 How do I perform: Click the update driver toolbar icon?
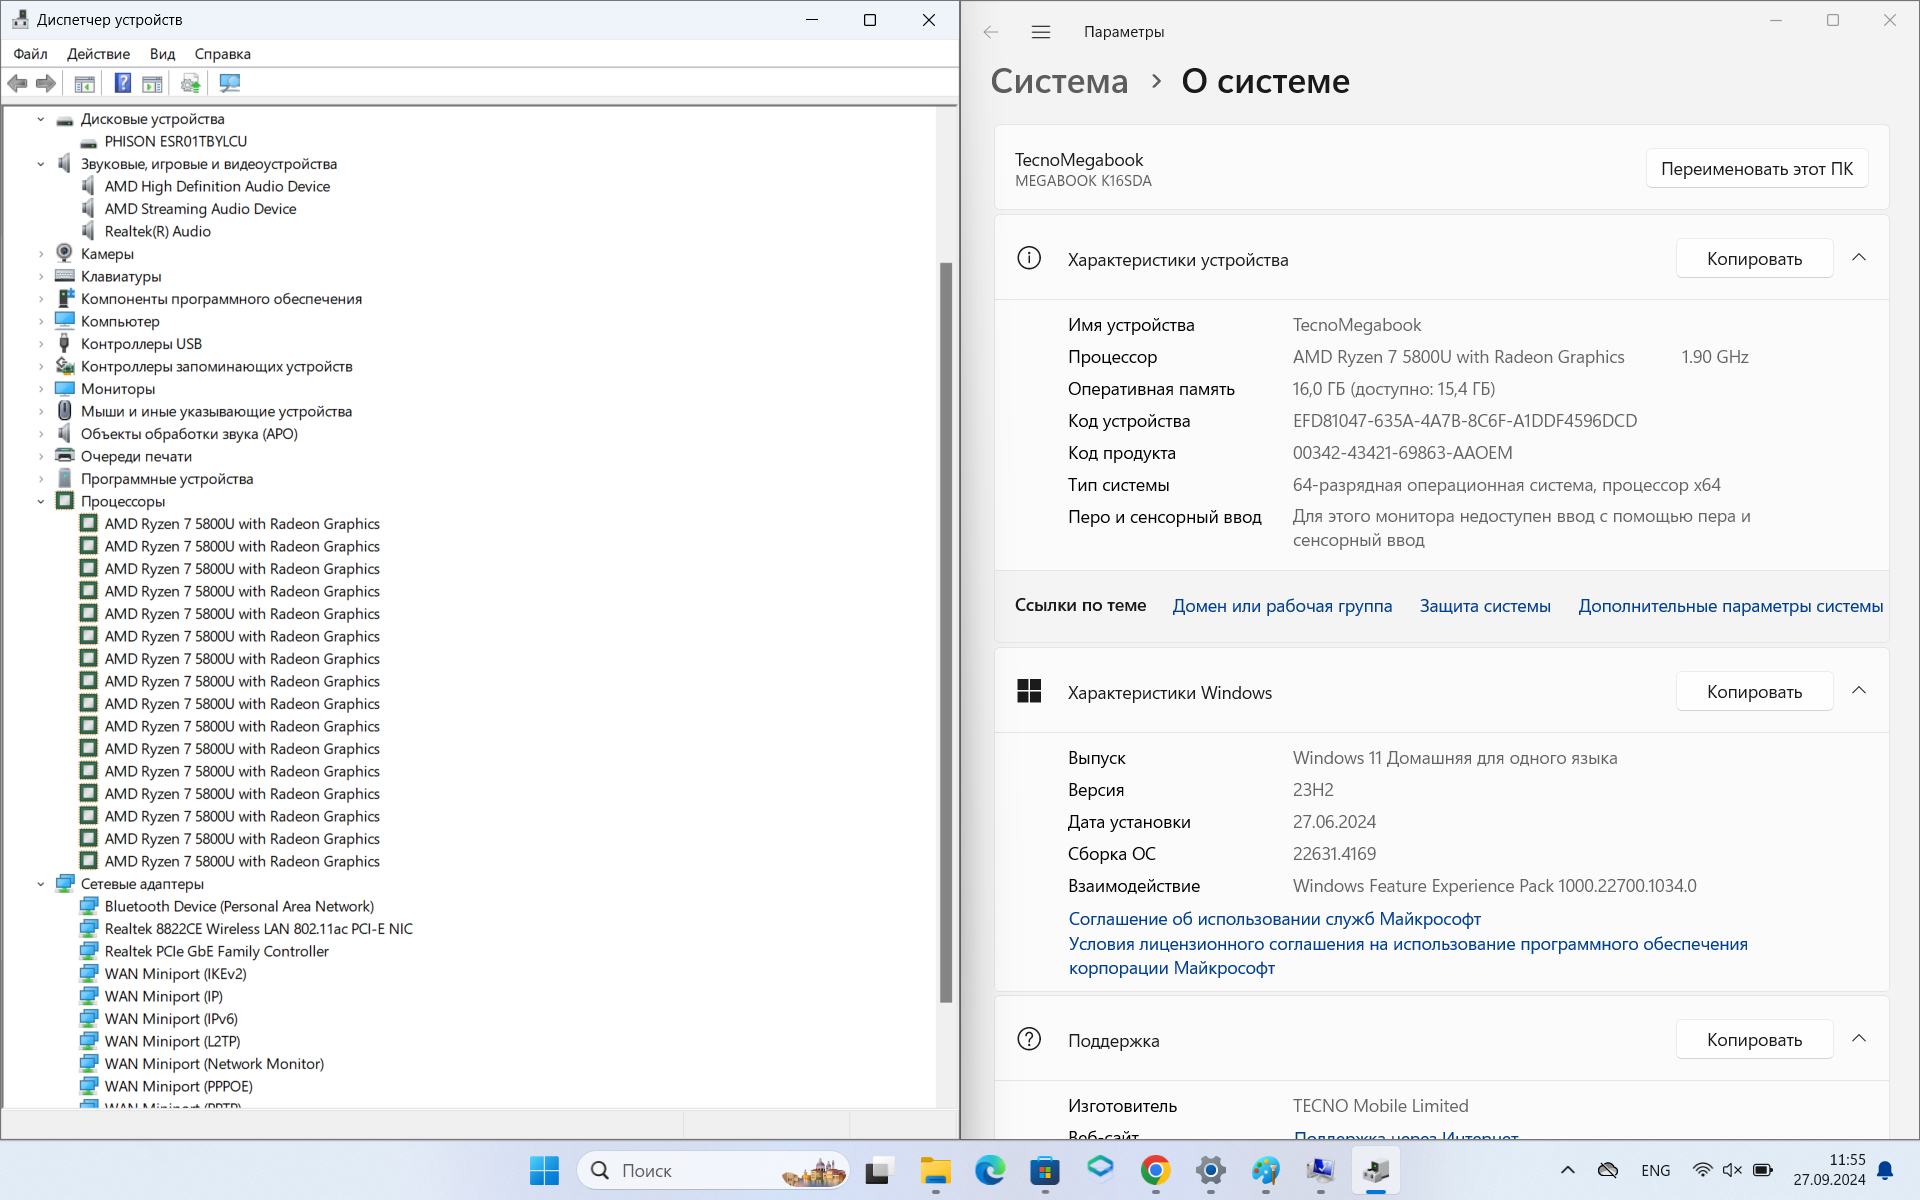point(190,83)
